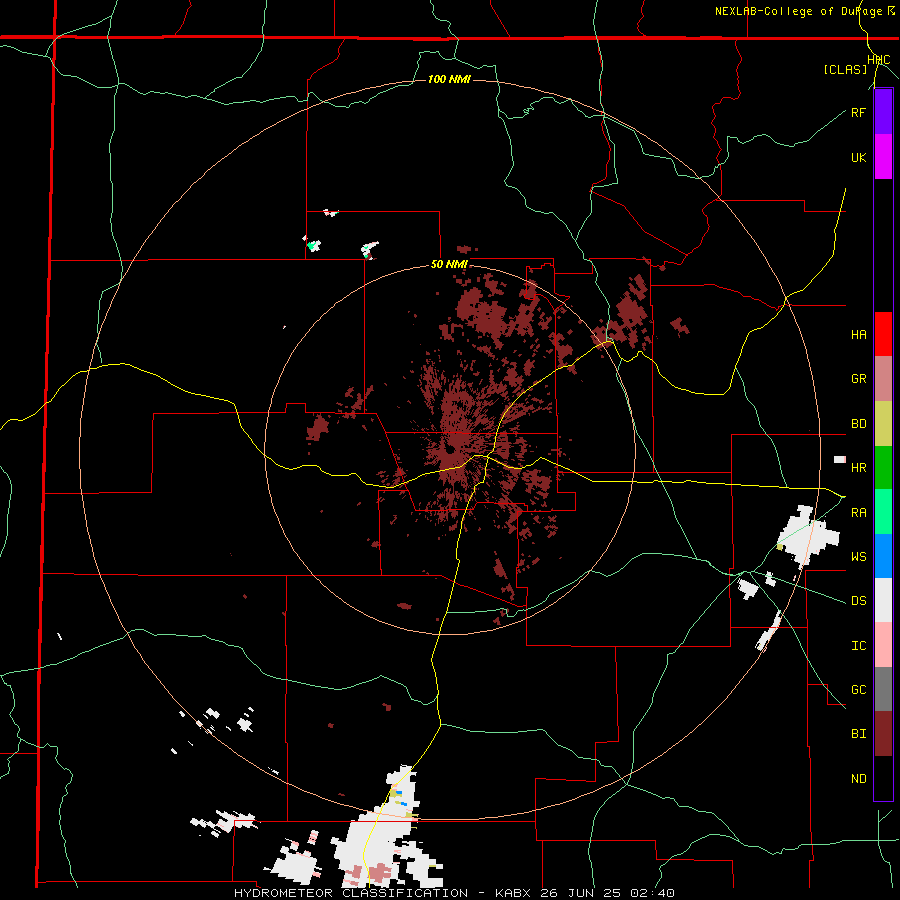Click the HHC product code text
Image resolution: width=900 pixels, height=900 pixels.
click(879, 60)
